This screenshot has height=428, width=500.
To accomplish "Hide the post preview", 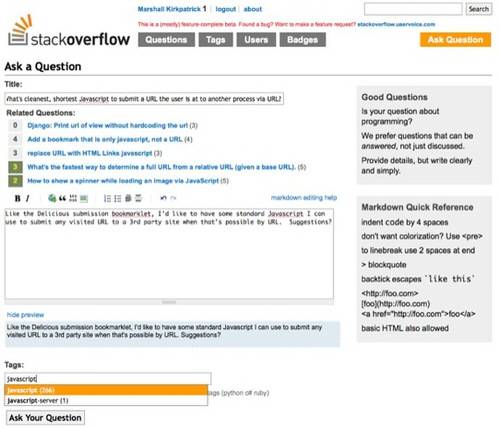I will click(x=25, y=315).
